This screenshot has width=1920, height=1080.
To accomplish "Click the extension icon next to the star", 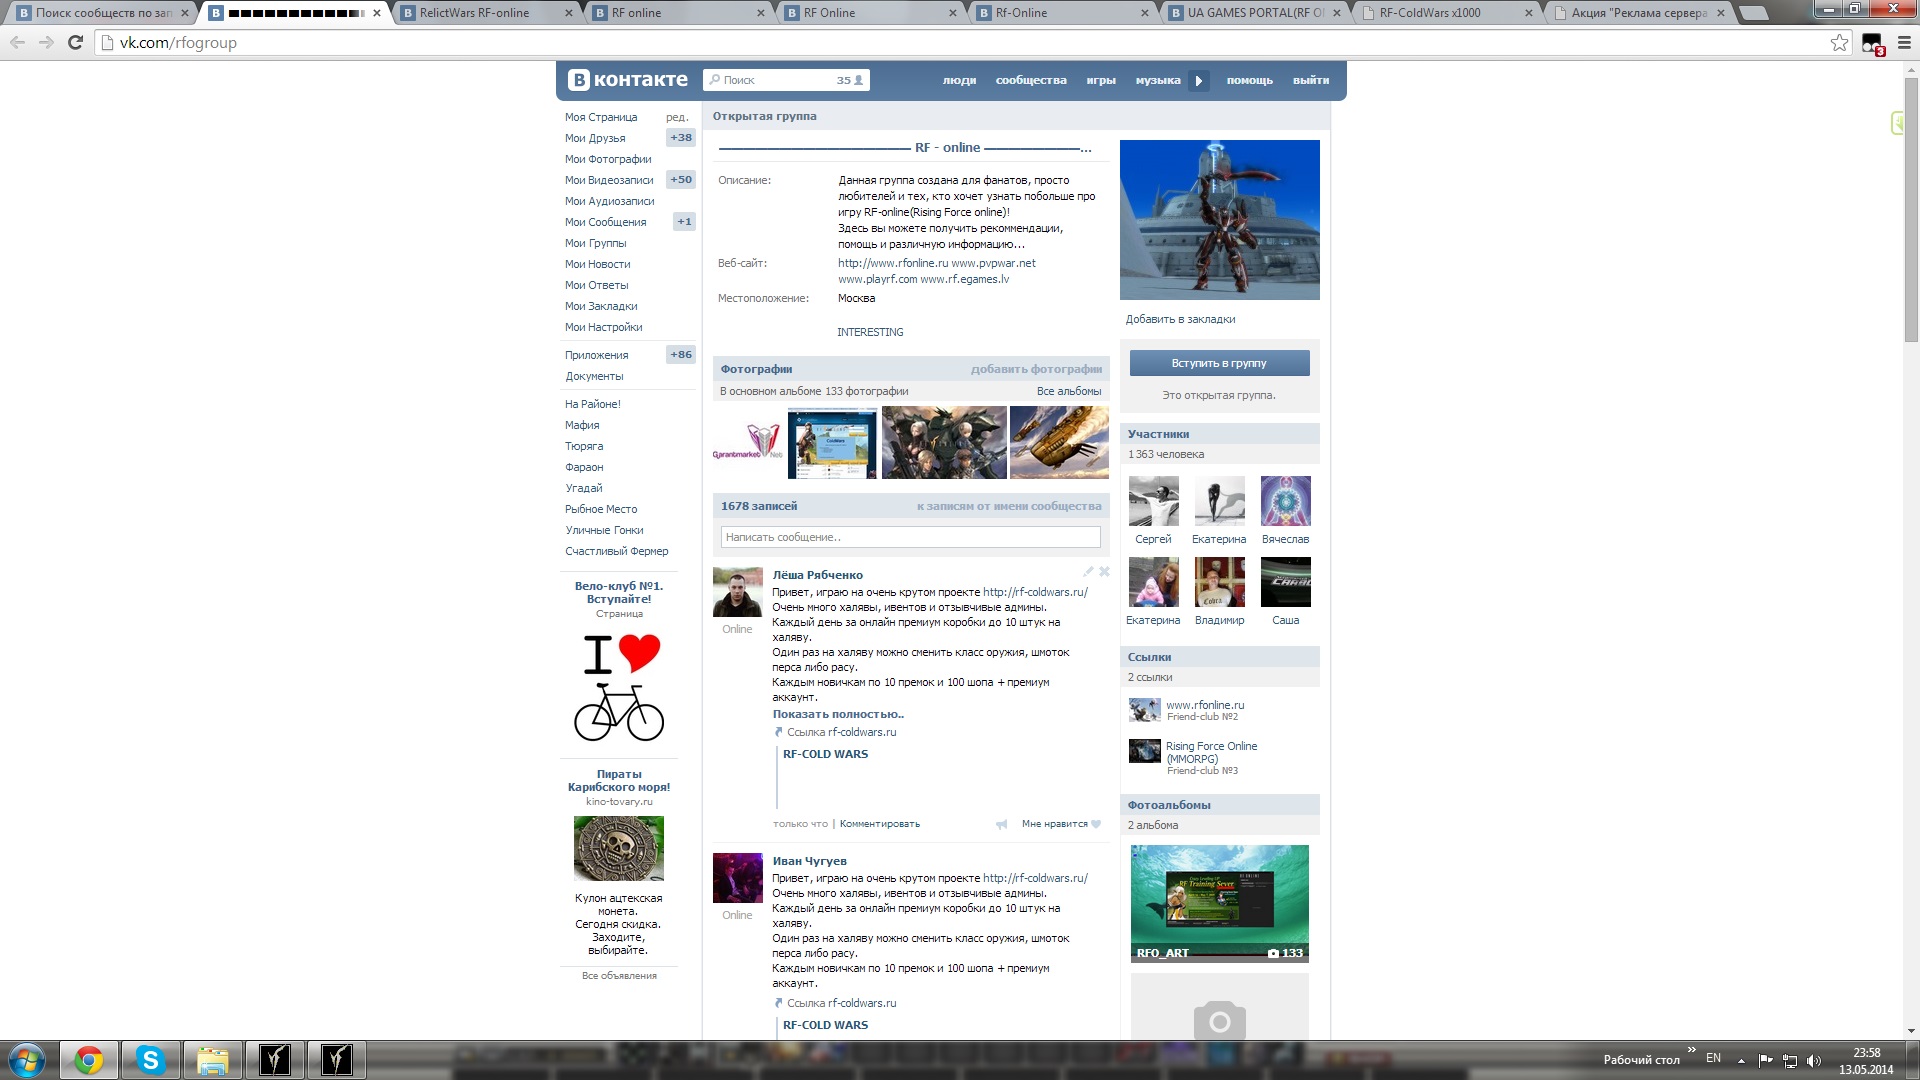I will pos(1872,44).
